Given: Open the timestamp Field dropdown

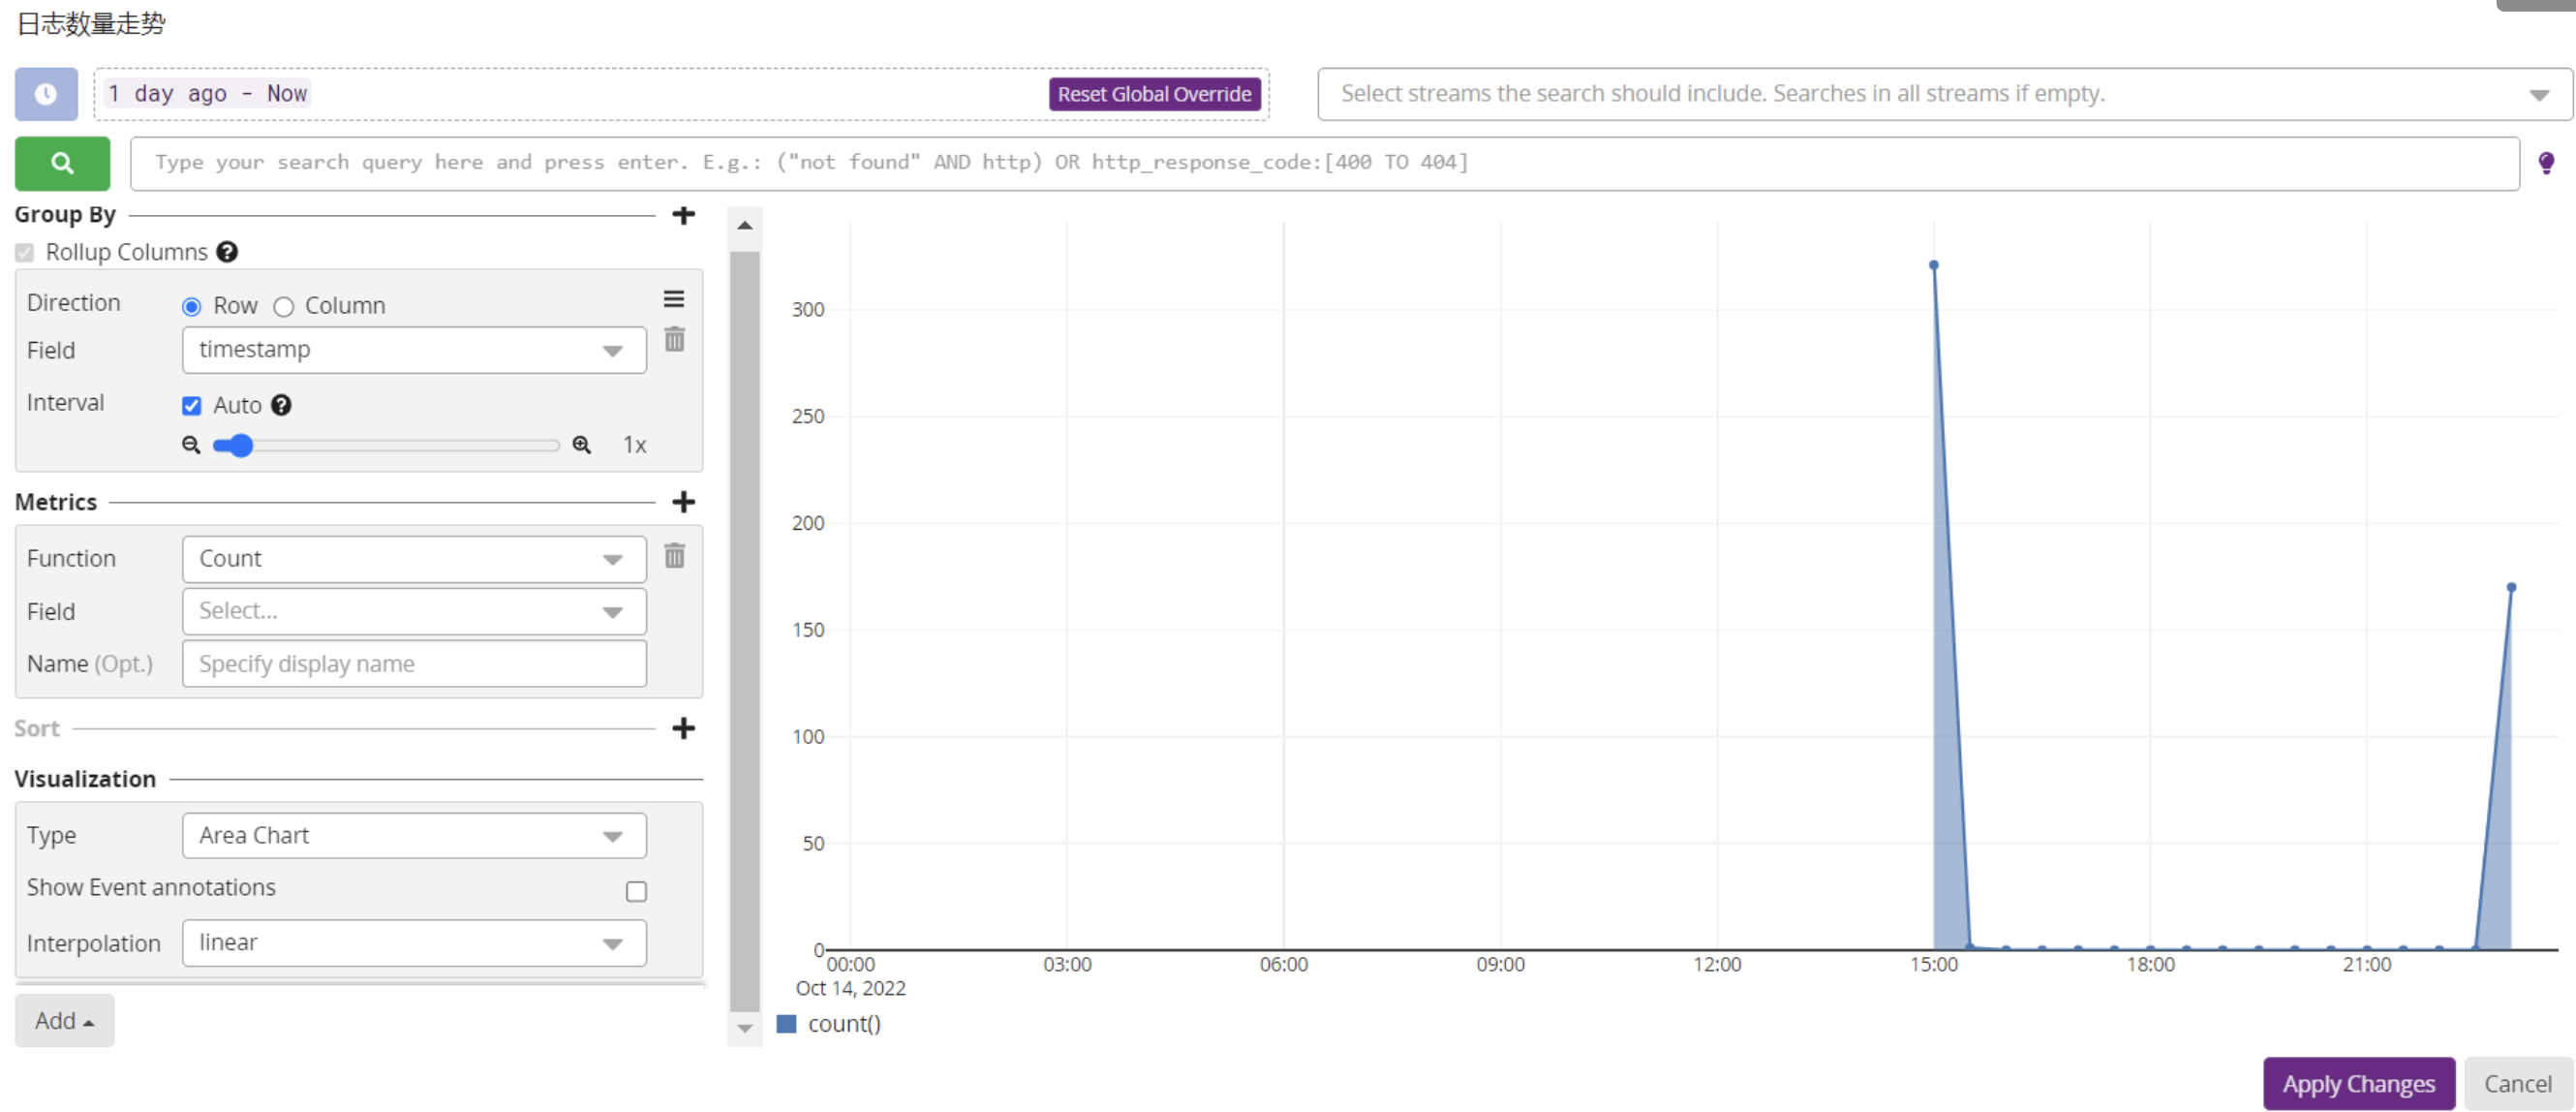Looking at the screenshot, I should click(413, 350).
